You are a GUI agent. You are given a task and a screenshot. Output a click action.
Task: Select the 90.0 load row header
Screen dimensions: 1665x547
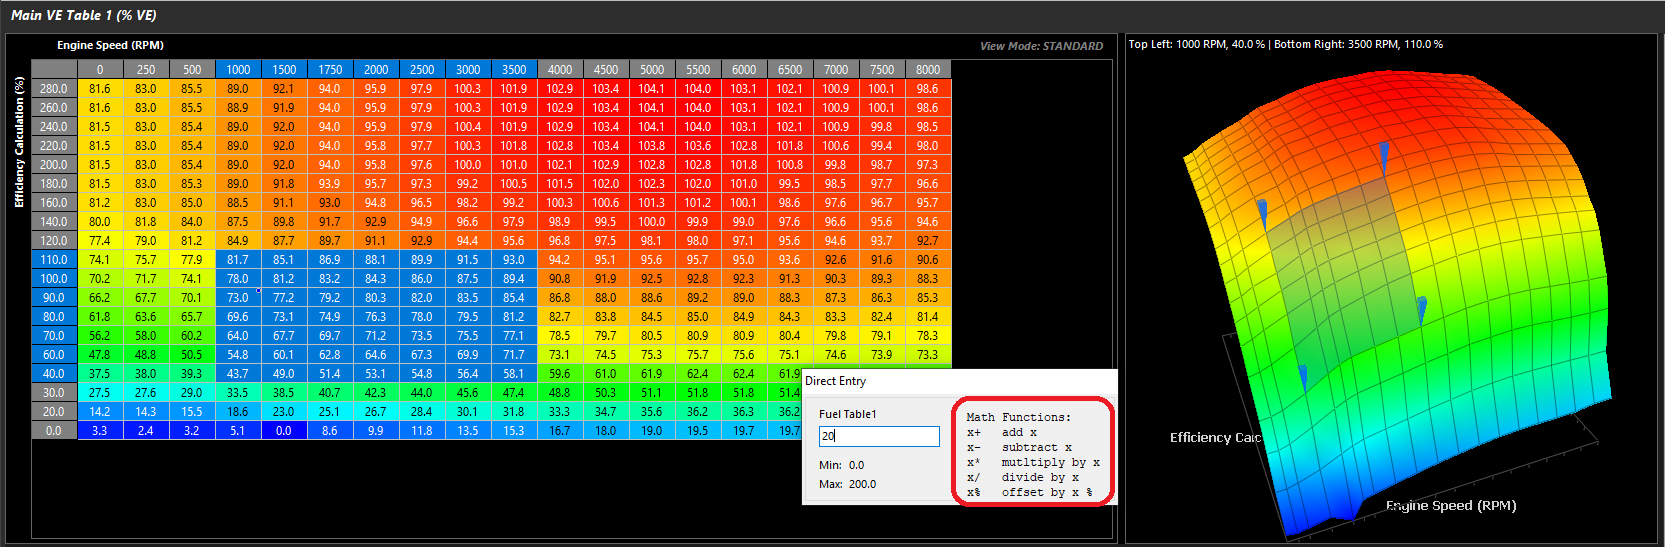pyautogui.click(x=54, y=297)
